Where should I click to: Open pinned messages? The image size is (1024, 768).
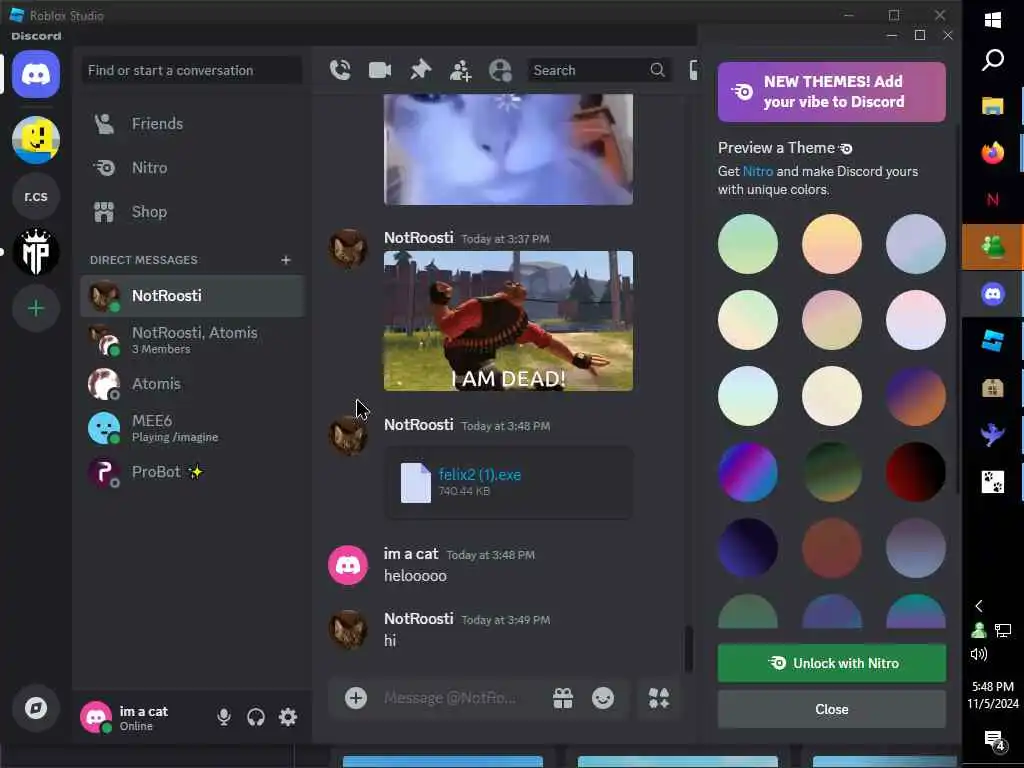[x=420, y=70]
